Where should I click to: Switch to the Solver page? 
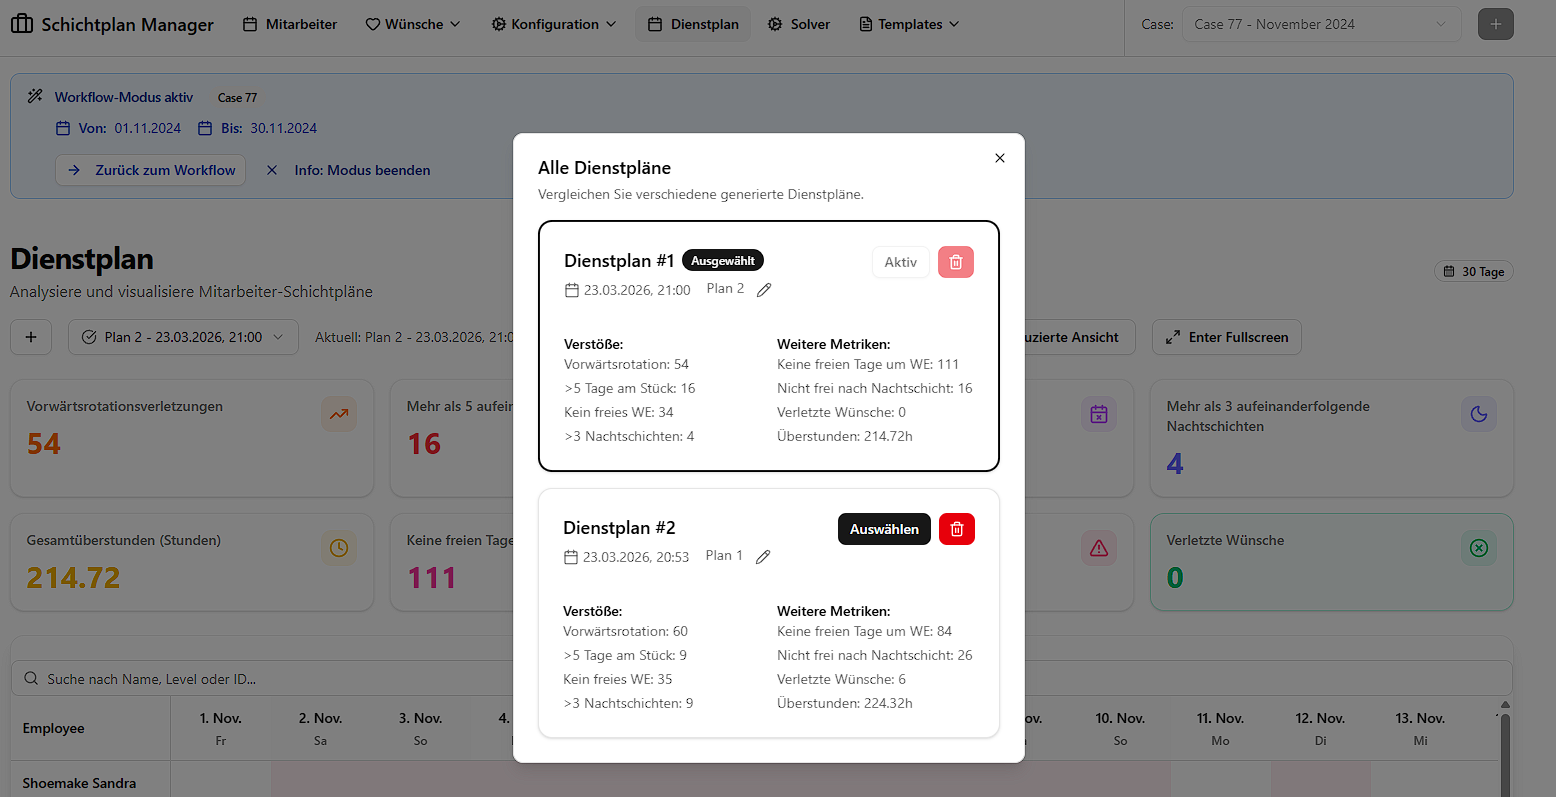tap(798, 24)
